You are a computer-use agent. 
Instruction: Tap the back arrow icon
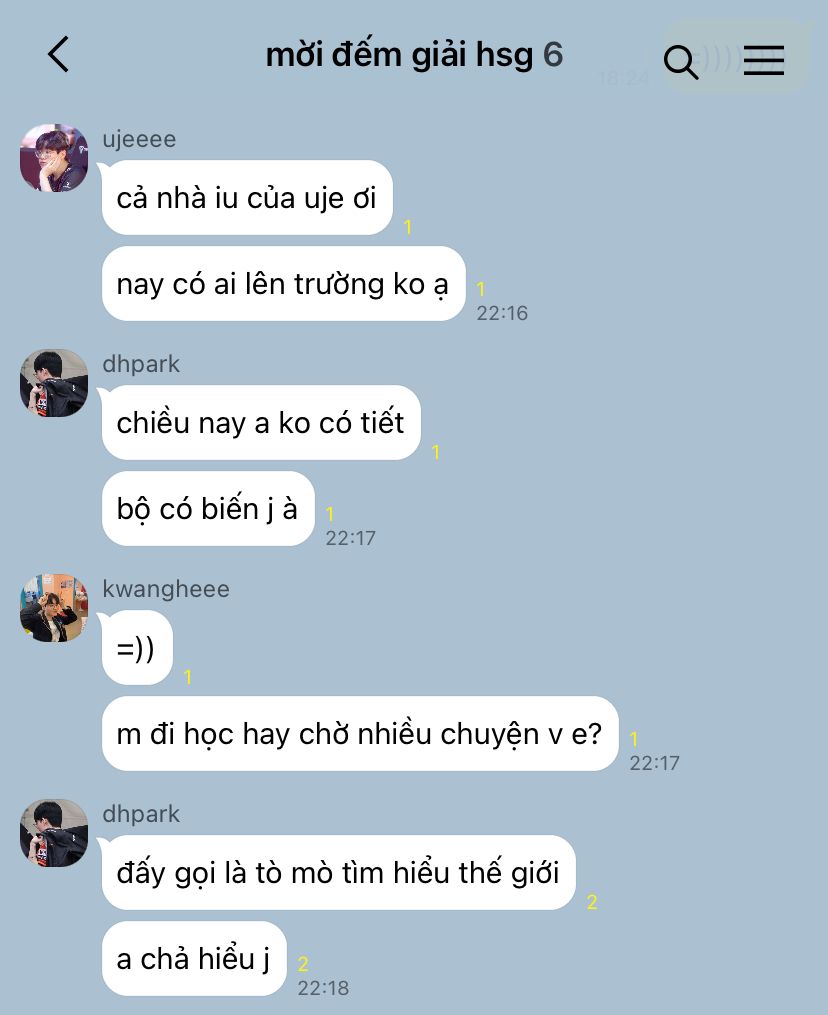click(58, 54)
